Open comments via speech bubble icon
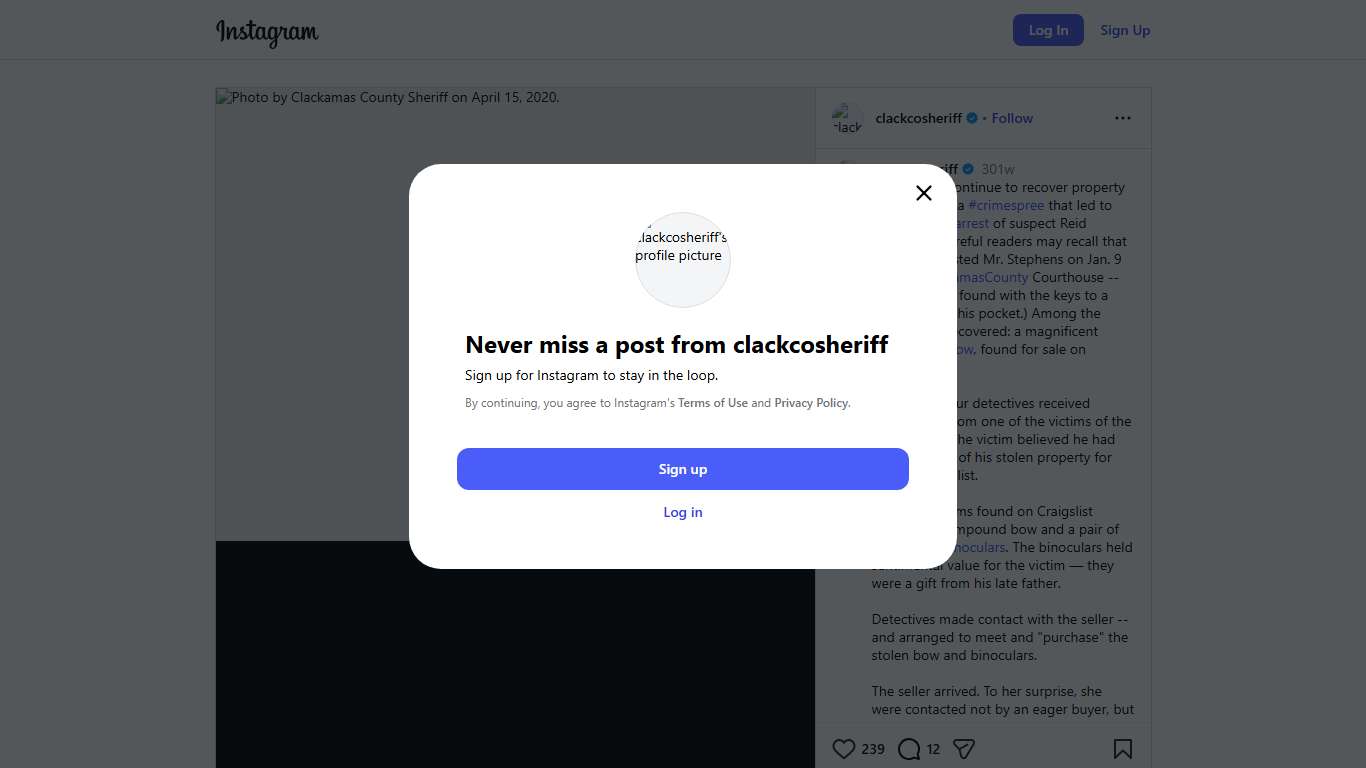Image resolution: width=1366 pixels, height=768 pixels. coord(909,749)
